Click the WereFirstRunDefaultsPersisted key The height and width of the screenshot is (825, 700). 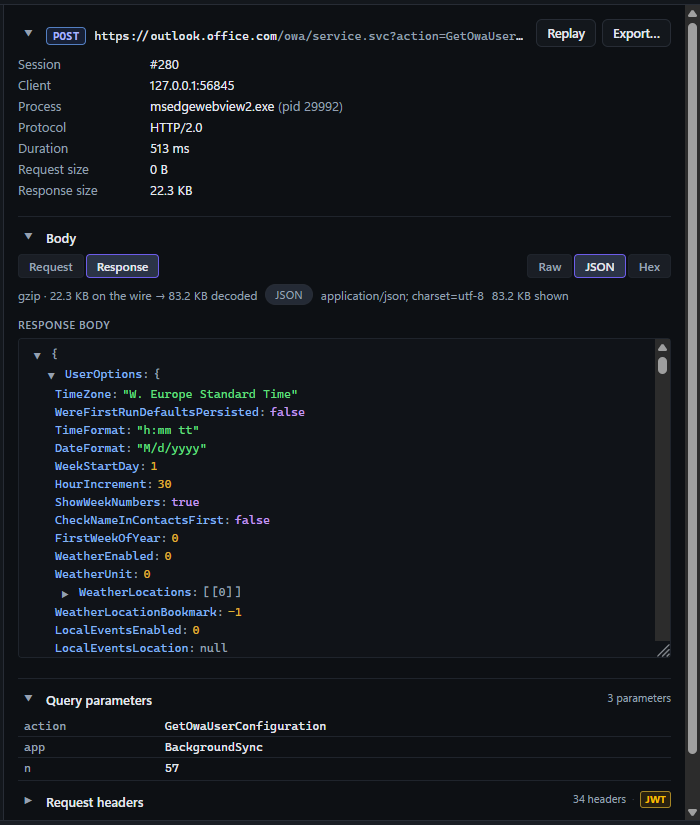click(157, 412)
